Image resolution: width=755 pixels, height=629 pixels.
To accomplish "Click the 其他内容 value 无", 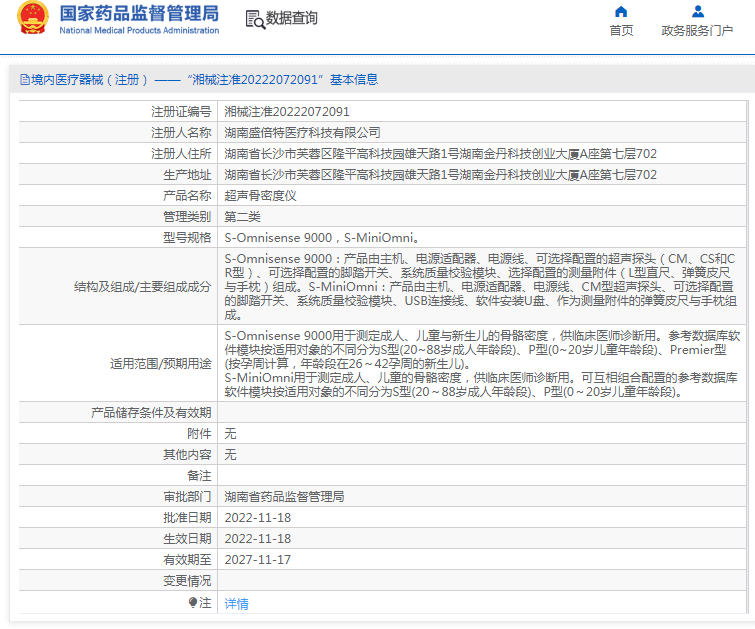I will [230, 455].
